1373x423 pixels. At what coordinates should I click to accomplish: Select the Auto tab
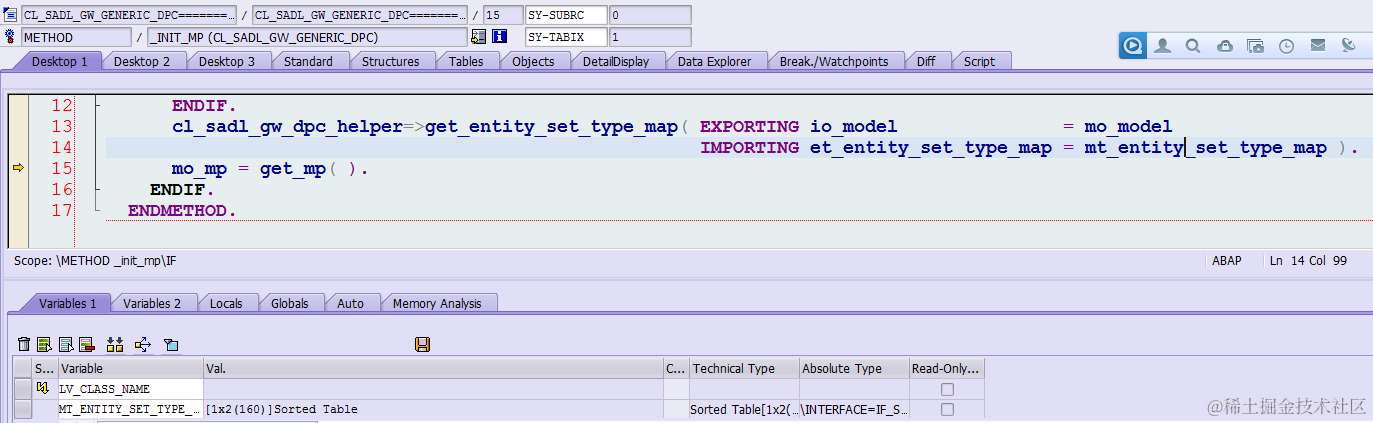pyautogui.click(x=351, y=303)
